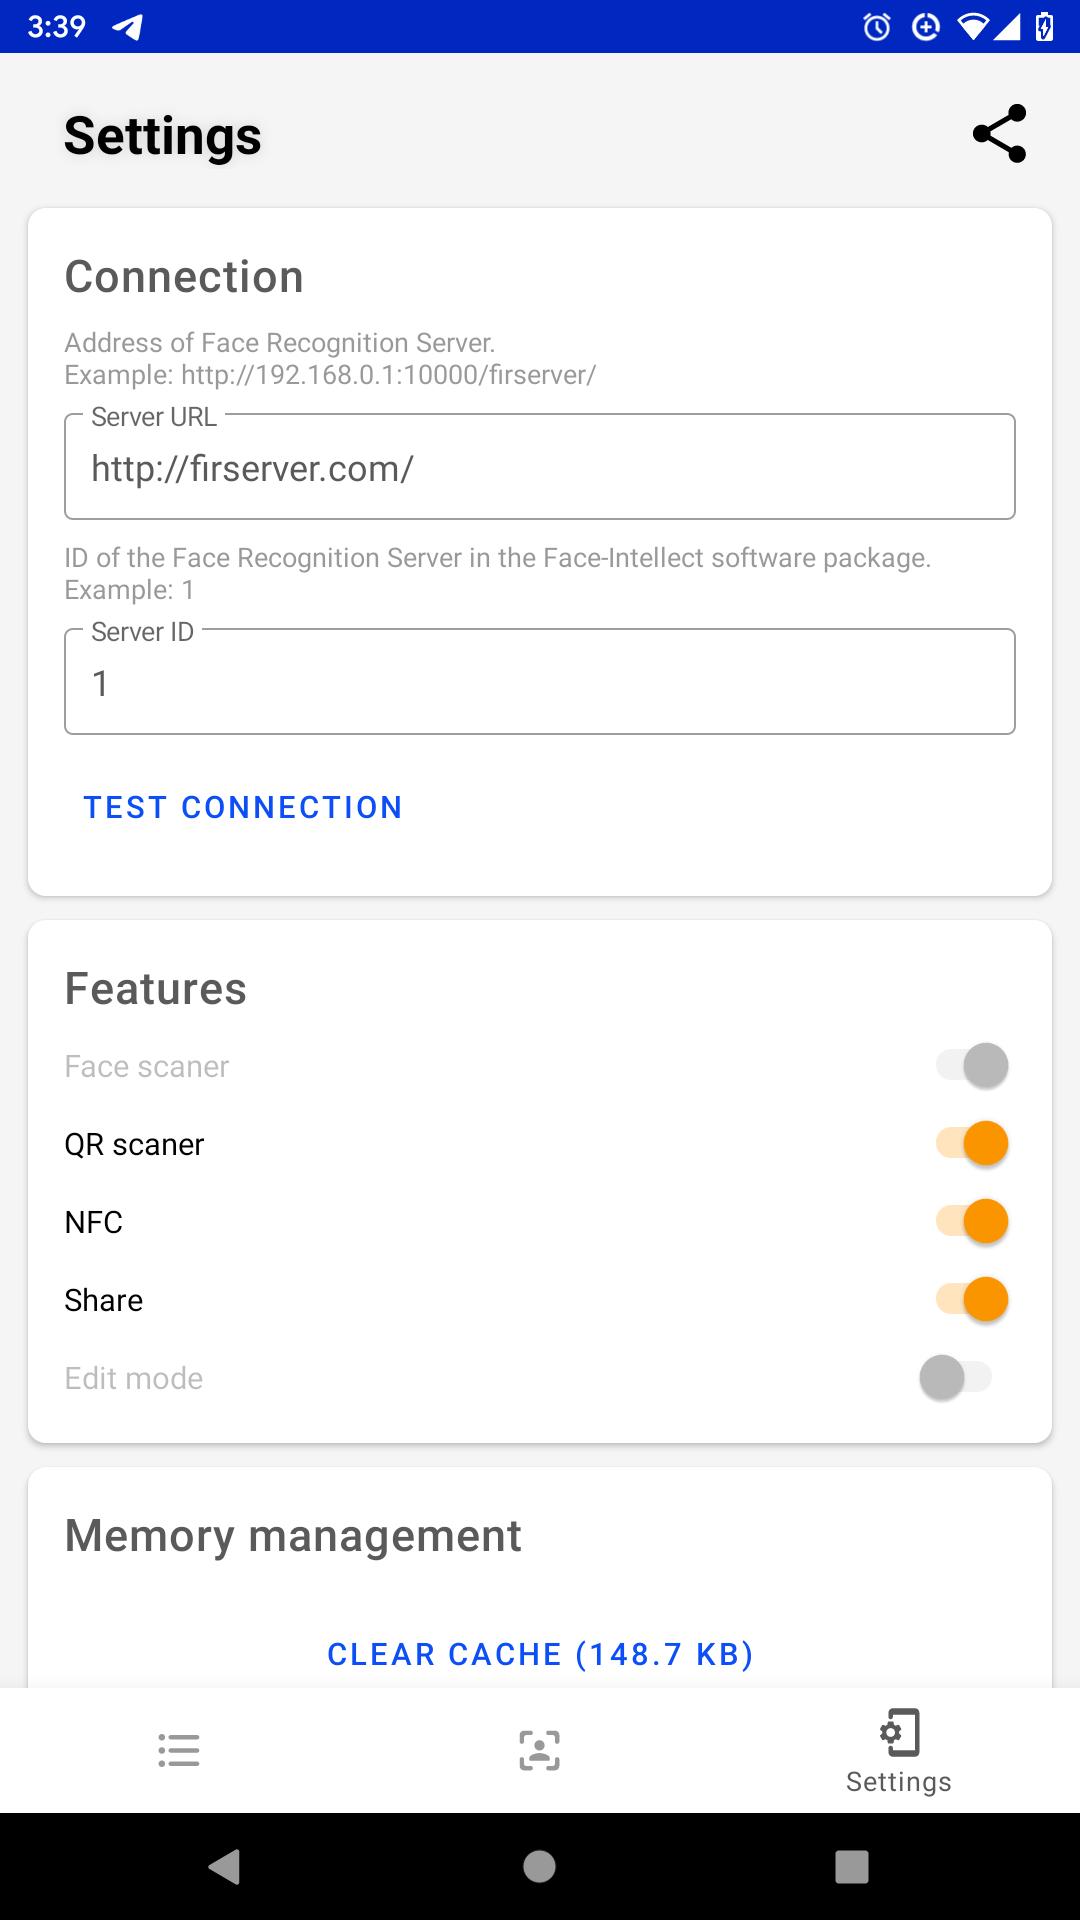Tap the battery status icon
This screenshot has width=1080, height=1920.
[1044, 27]
